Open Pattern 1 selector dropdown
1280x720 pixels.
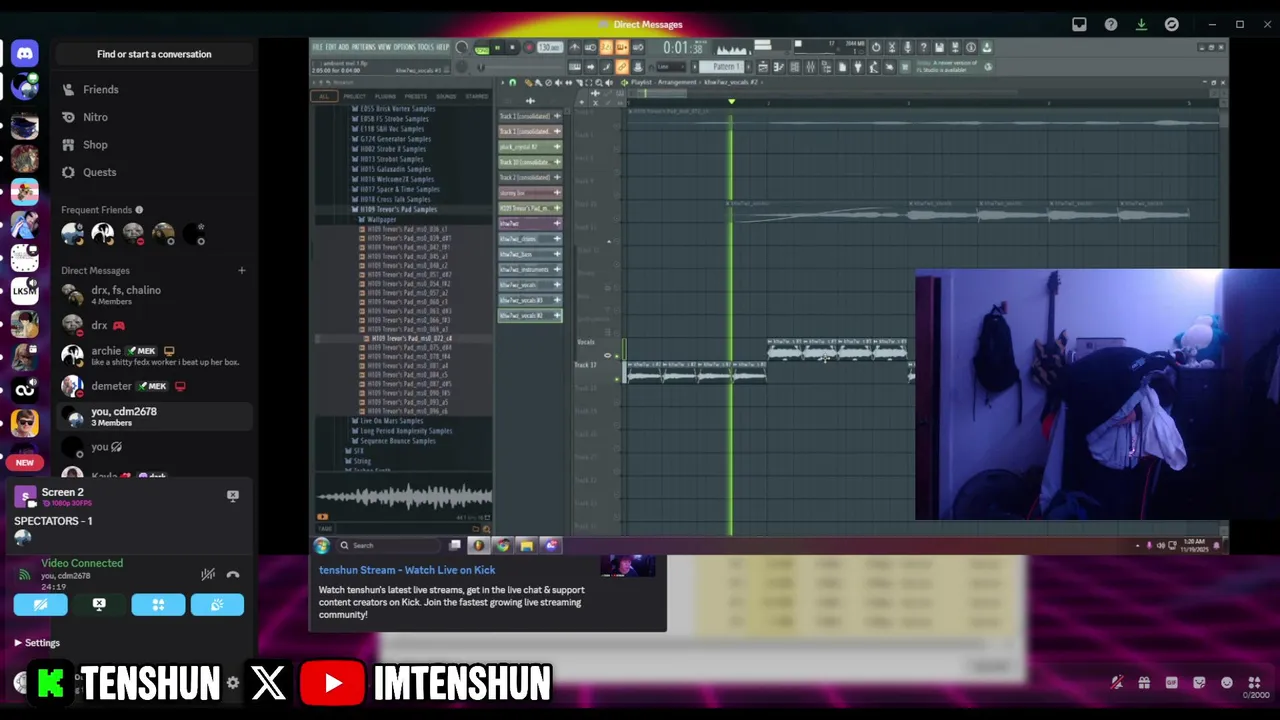pos(720,67)
